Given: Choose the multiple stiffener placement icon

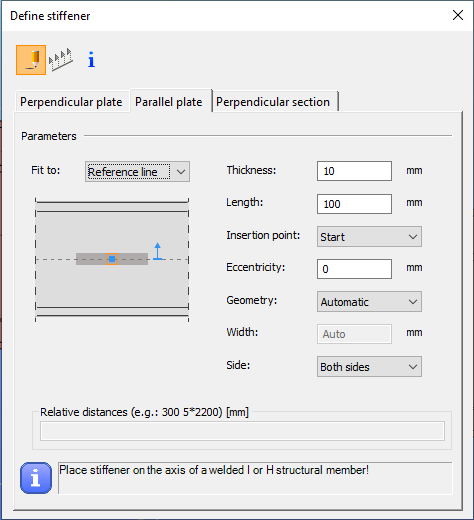Looking at the screenshot, I should coord(61,60).
